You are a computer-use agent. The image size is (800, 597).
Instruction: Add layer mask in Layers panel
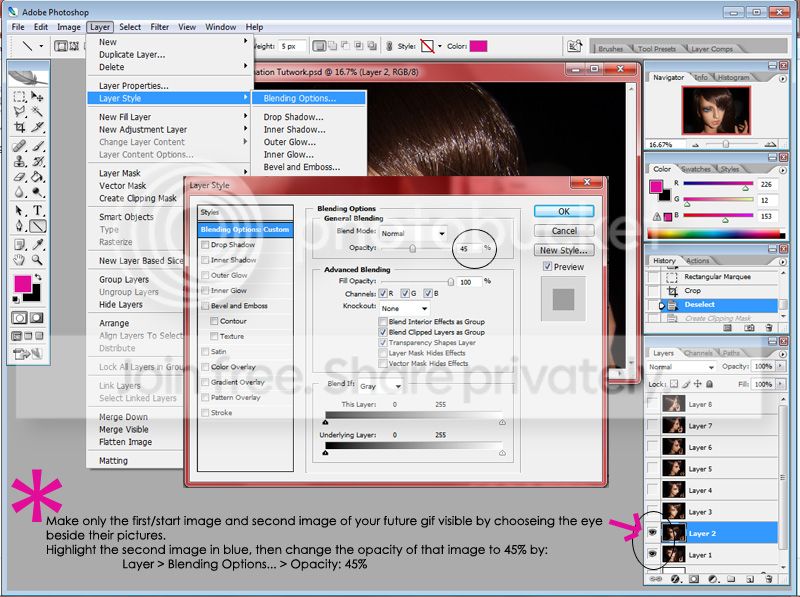pyautogui.click(x=693, y=579)
